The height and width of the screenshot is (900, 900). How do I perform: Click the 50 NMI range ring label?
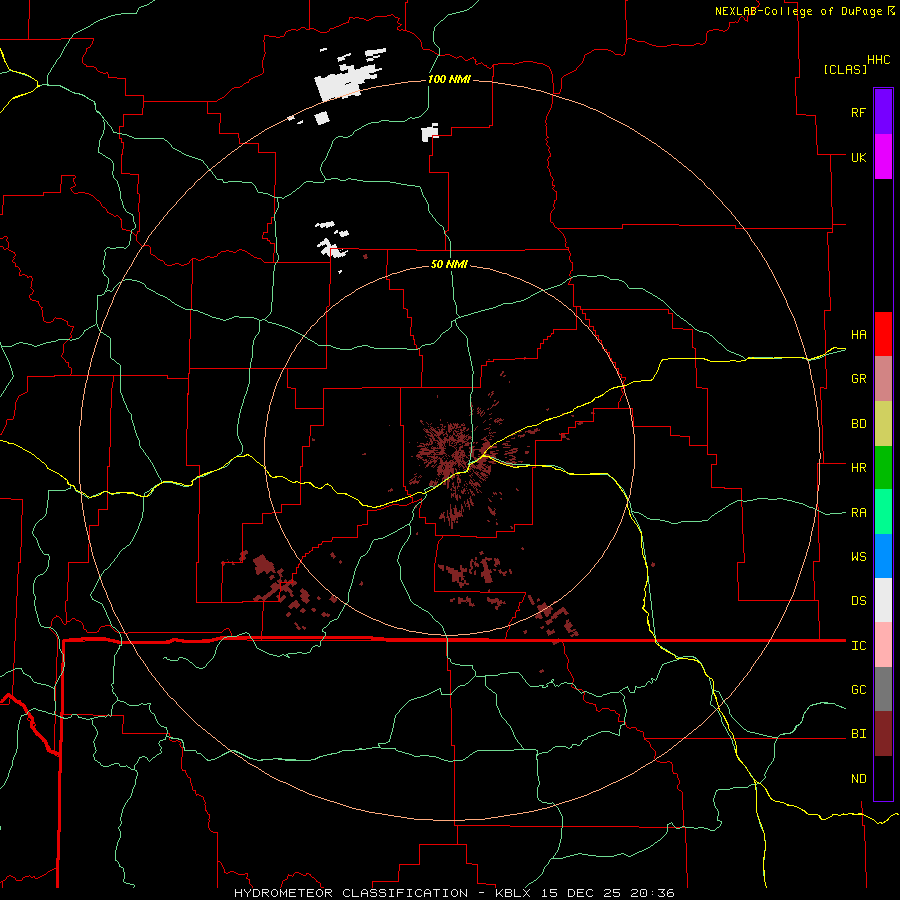[x=449, y=264]
